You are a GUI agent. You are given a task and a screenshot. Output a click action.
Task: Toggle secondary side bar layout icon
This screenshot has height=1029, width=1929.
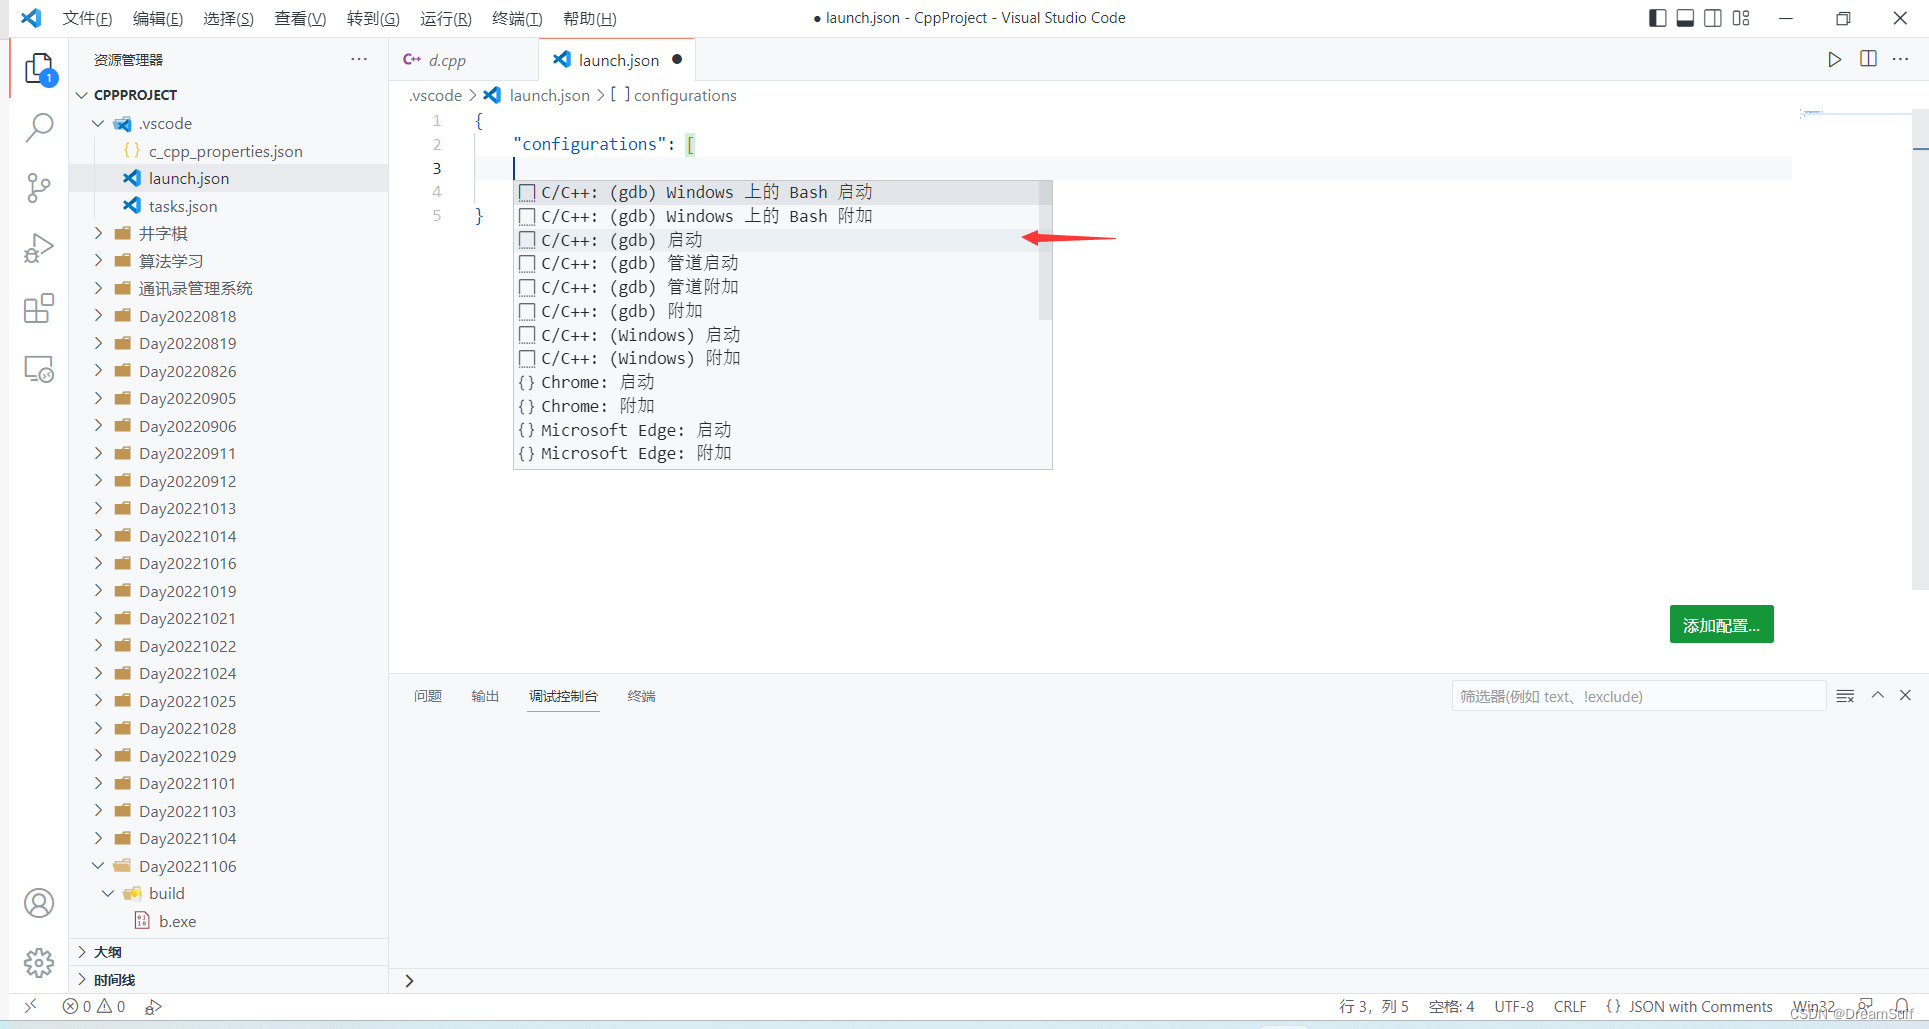[1713, 18]
